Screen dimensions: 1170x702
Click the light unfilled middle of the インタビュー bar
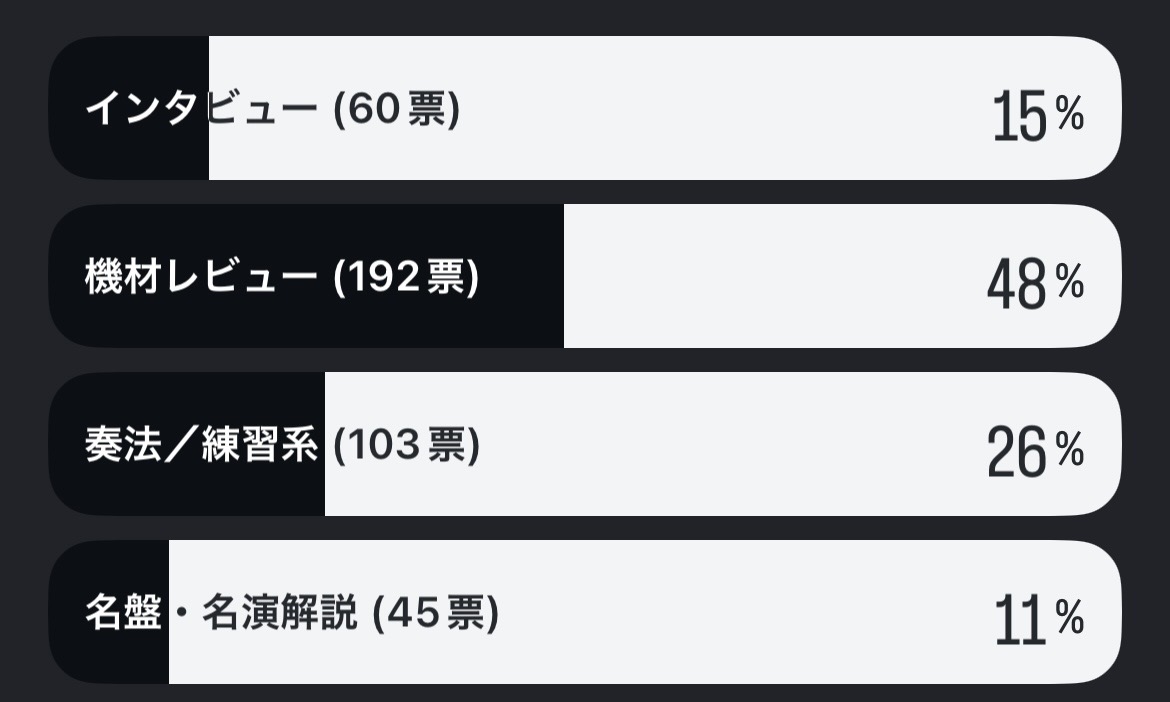[x=700, y=109]
